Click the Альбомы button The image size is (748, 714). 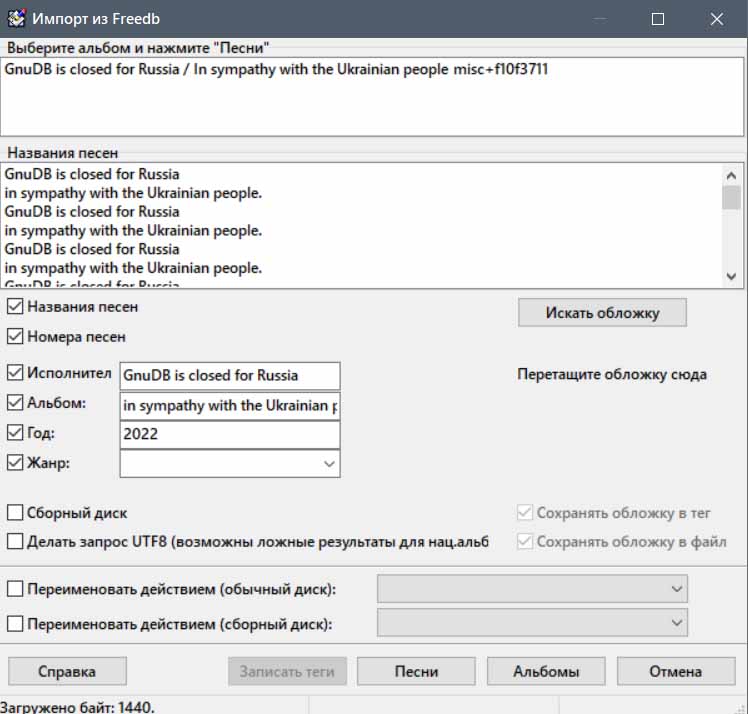[546, 671]
